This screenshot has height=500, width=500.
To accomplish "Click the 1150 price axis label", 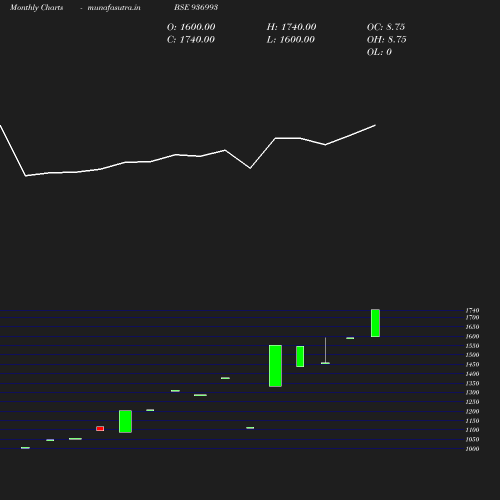I will click(x=472, y=421).
